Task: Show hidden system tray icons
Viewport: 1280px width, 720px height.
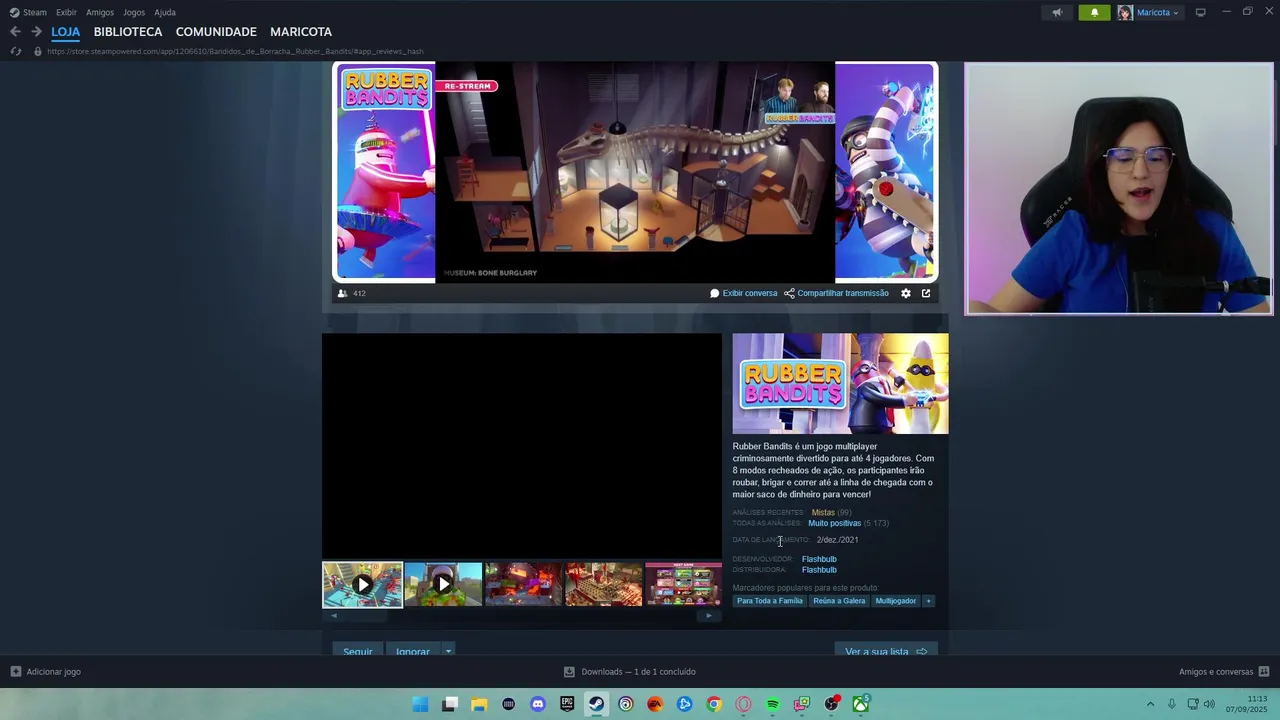Action: click(x=1150, y=704)
